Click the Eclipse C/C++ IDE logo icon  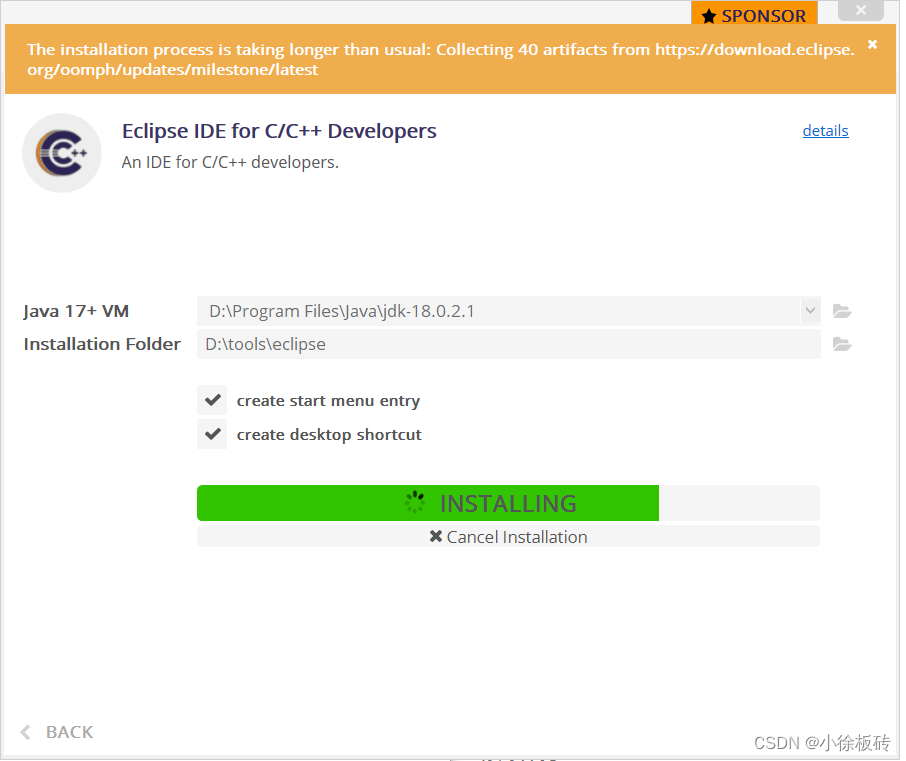(x=62, y=152)
